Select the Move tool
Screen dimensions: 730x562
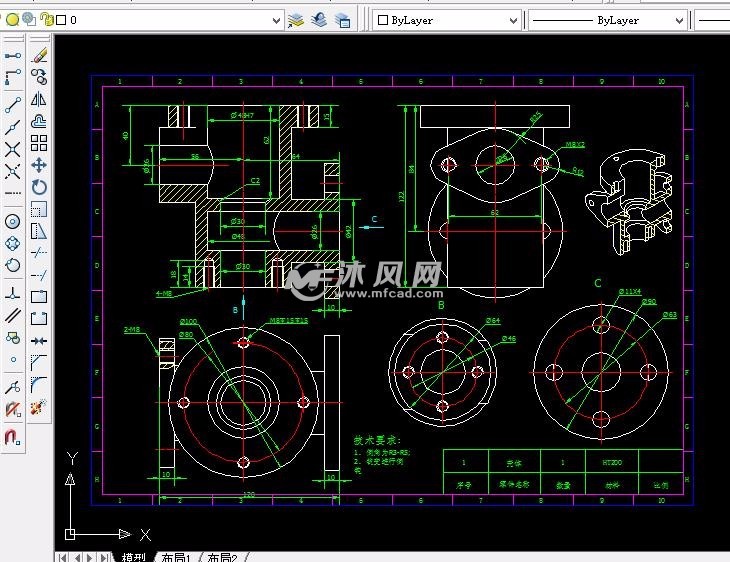[x=39, y=165]
